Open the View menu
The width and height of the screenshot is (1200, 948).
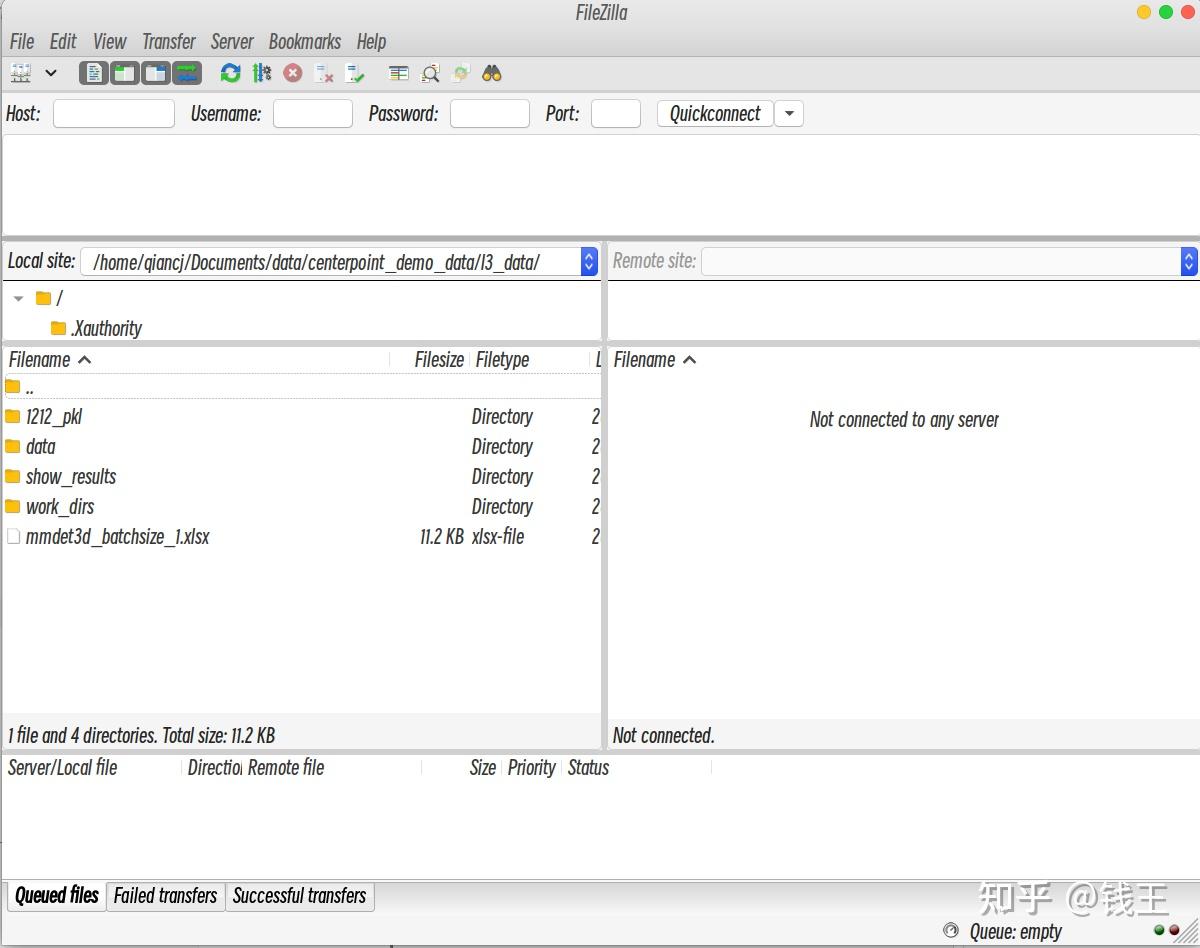[x=110, y=42]
